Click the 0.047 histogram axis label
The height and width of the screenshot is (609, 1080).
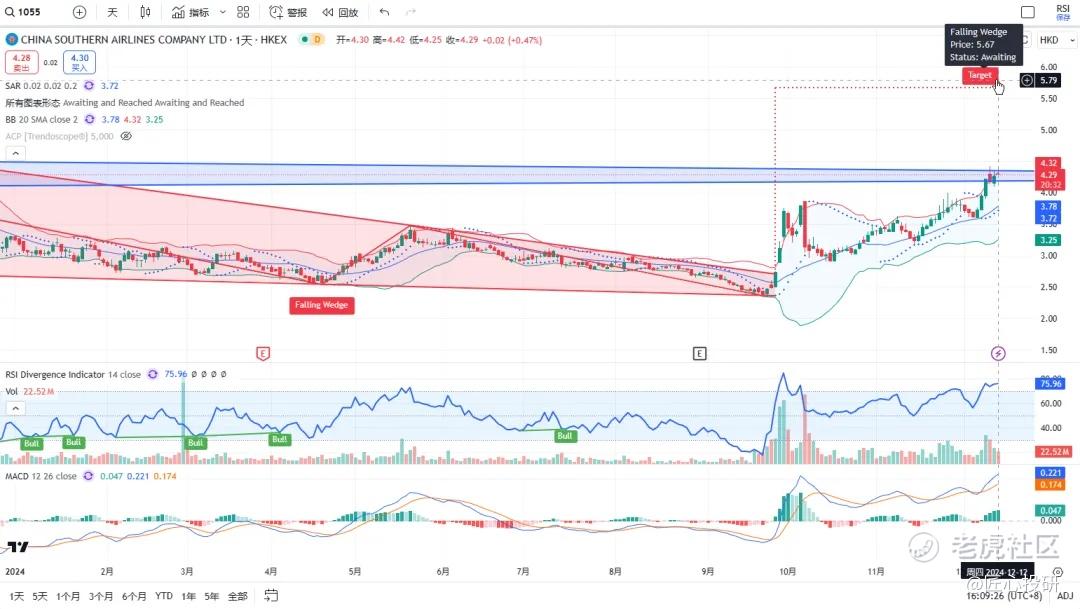[x=1050, y=510]
